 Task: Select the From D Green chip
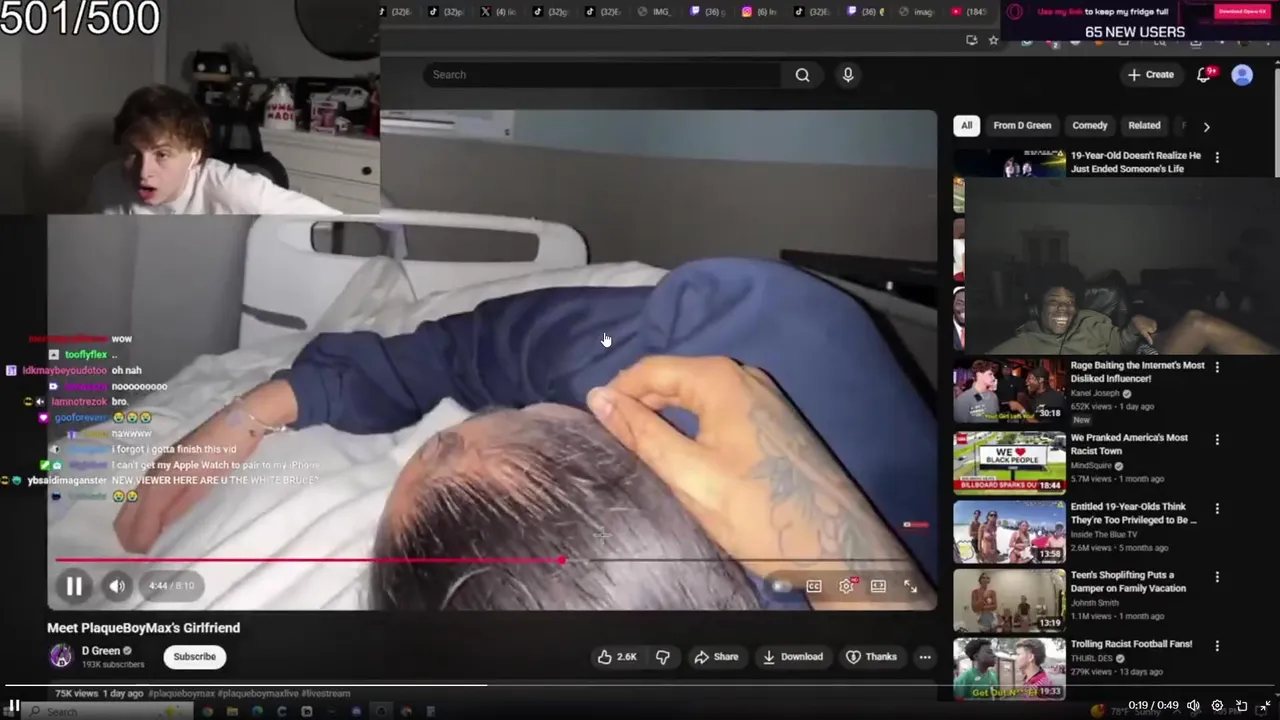pyautogui.click(x=1022, y=126)
